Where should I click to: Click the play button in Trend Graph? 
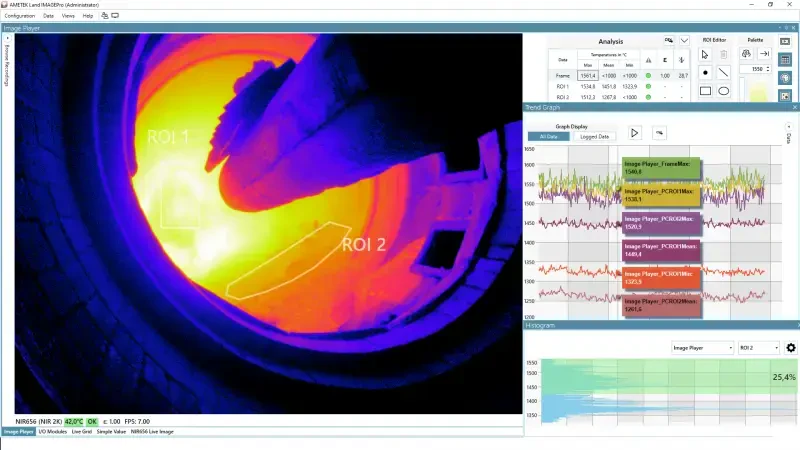(634, 132)
